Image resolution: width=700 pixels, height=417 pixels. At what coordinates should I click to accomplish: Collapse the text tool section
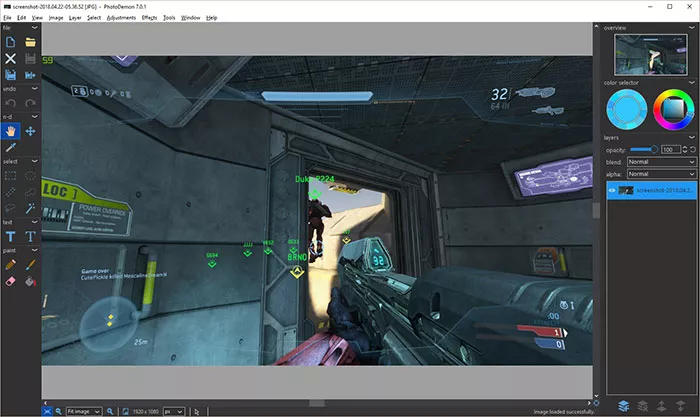click(x=34, y=222)
